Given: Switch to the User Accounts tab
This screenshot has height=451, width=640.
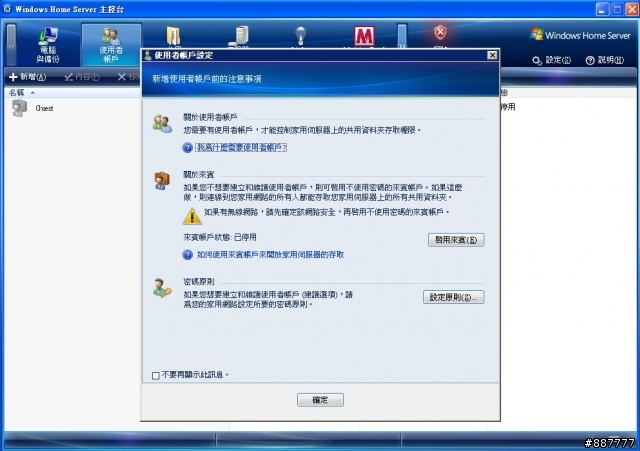Looking at the screenshot, I should [x=111, y=45].
